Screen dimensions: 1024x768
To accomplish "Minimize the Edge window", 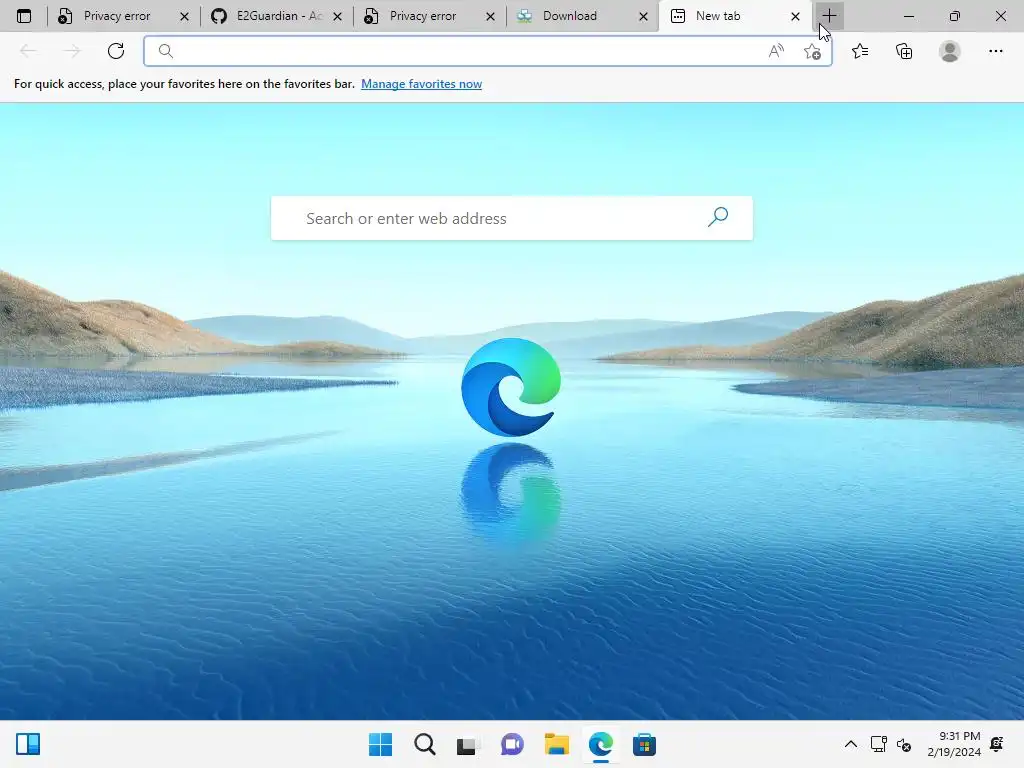I will [908, 16].
